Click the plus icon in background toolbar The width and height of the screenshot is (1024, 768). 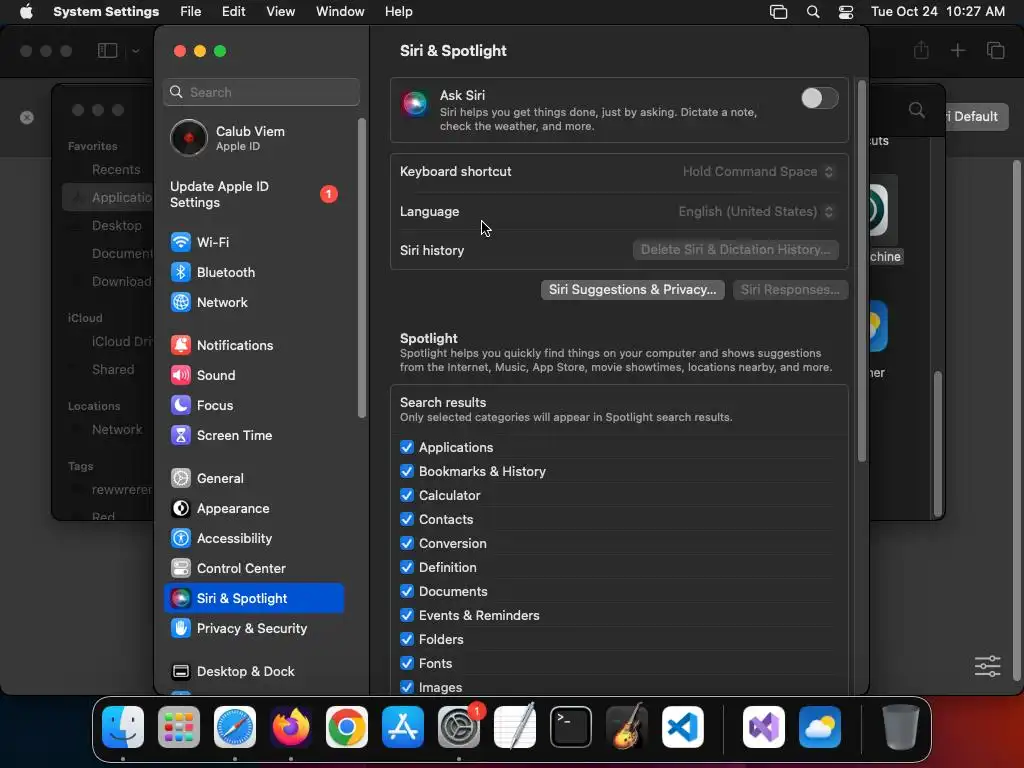click(957, 50)
